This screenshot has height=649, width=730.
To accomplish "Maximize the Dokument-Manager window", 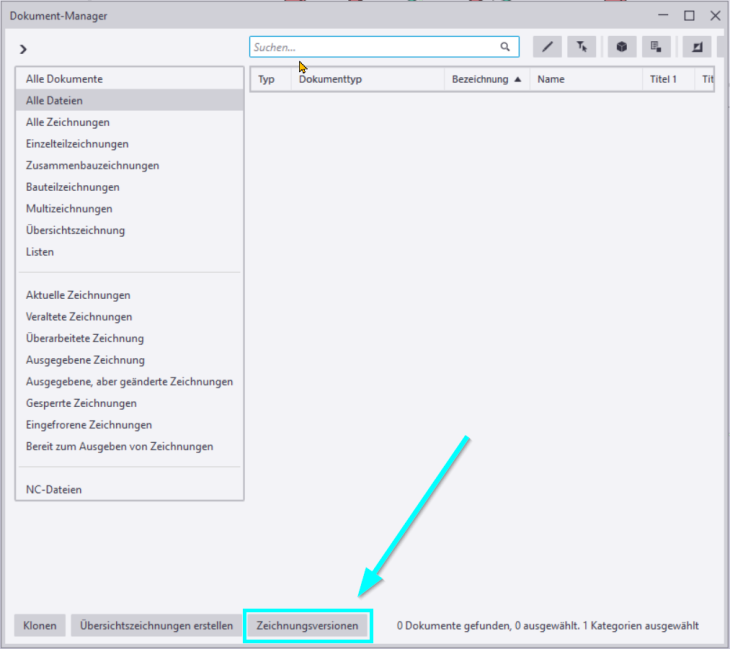I will click(x=689, y=15).
